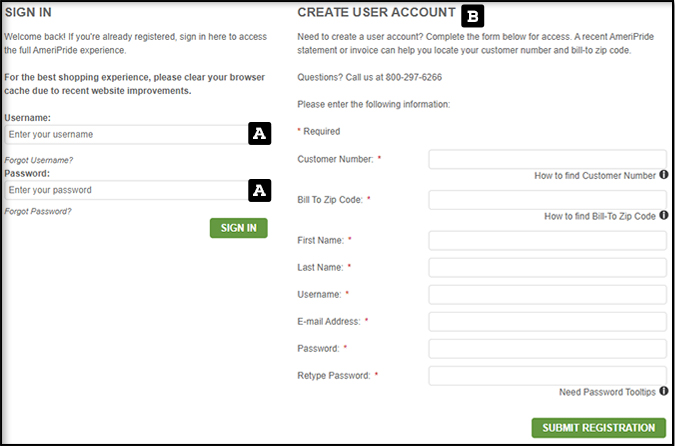
Task: Open the How to find Bill-To Zip Code link
Action: [599, 216]
